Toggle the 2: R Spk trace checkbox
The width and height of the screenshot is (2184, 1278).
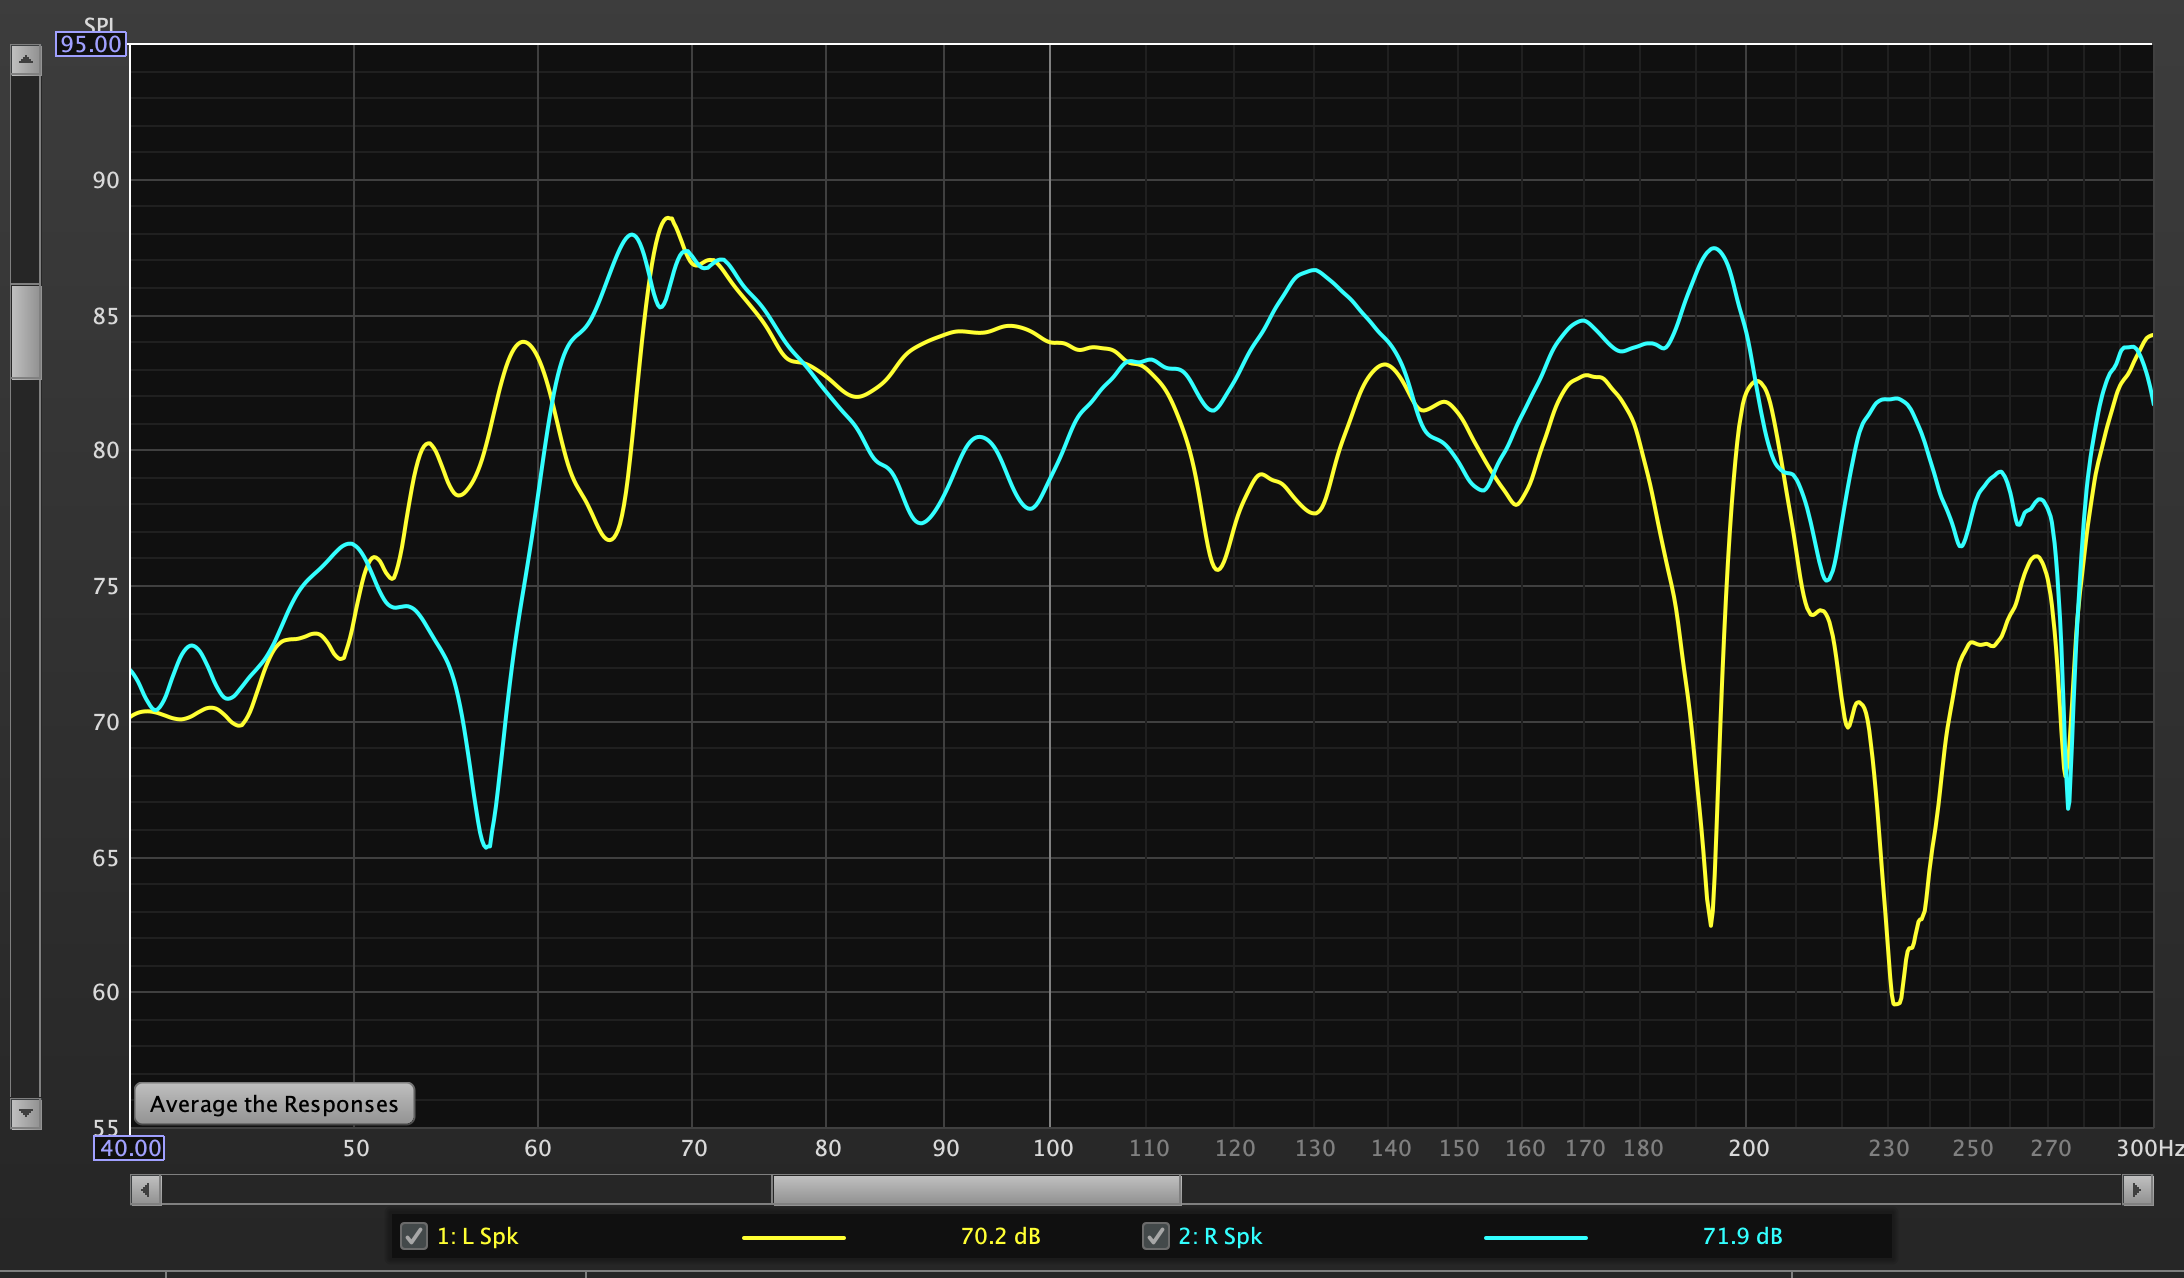[x=1155, y=1236]
